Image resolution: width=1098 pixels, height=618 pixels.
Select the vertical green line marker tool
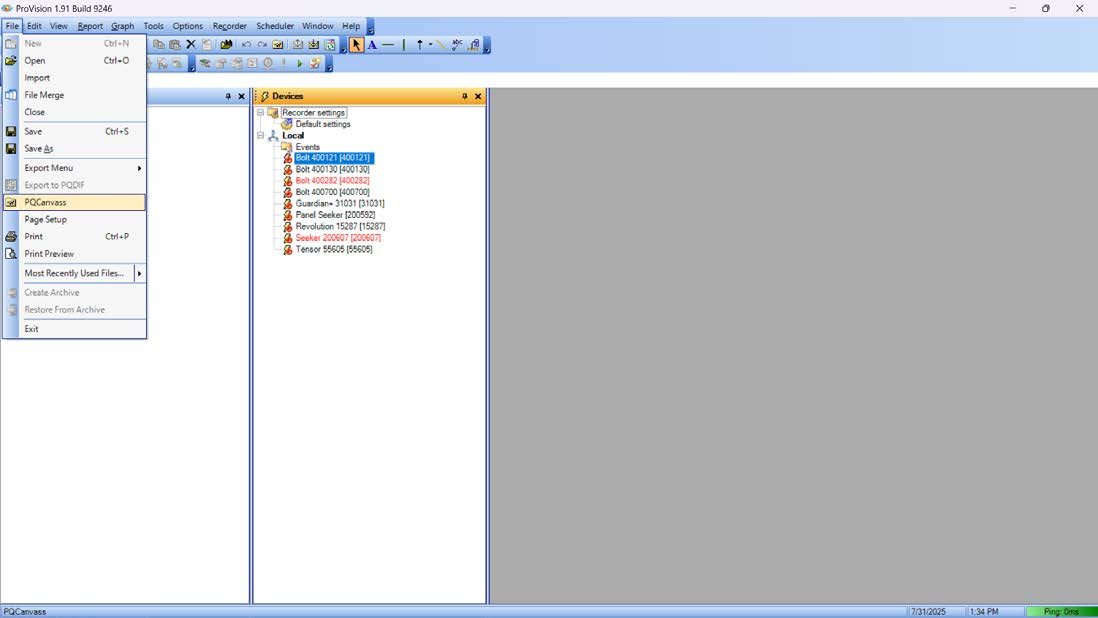click(404, 45)
